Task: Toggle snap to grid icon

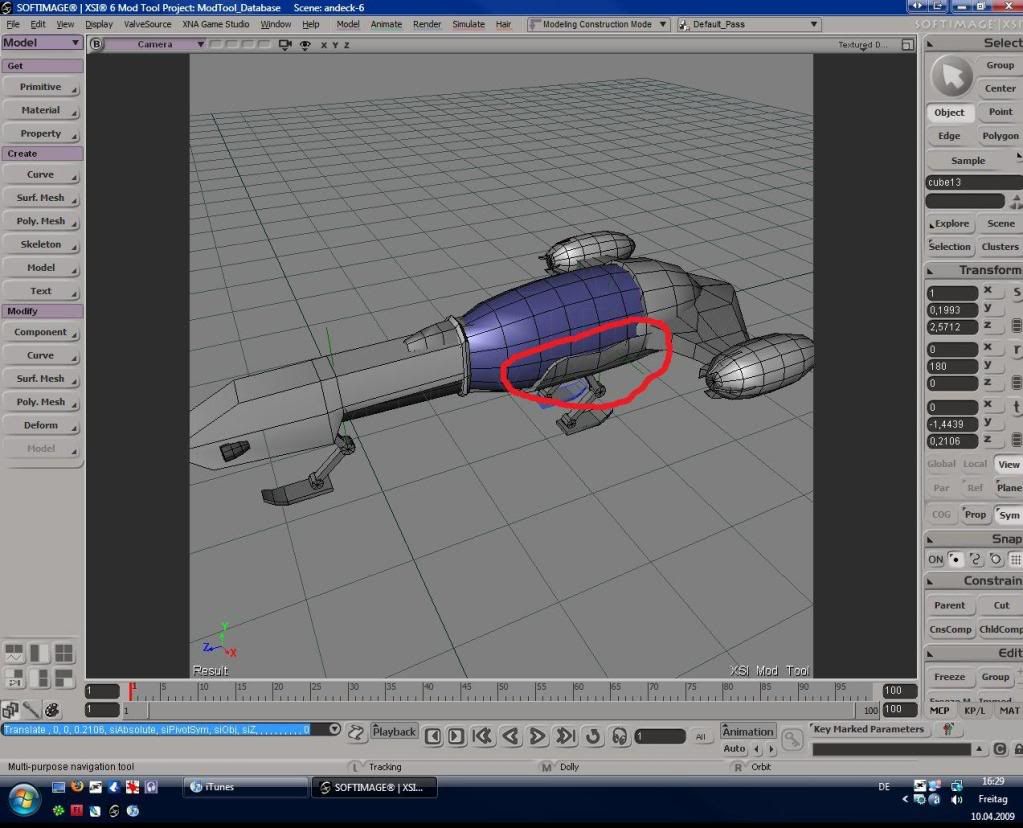Action: pyautogui.click(x=1015, y=559)
